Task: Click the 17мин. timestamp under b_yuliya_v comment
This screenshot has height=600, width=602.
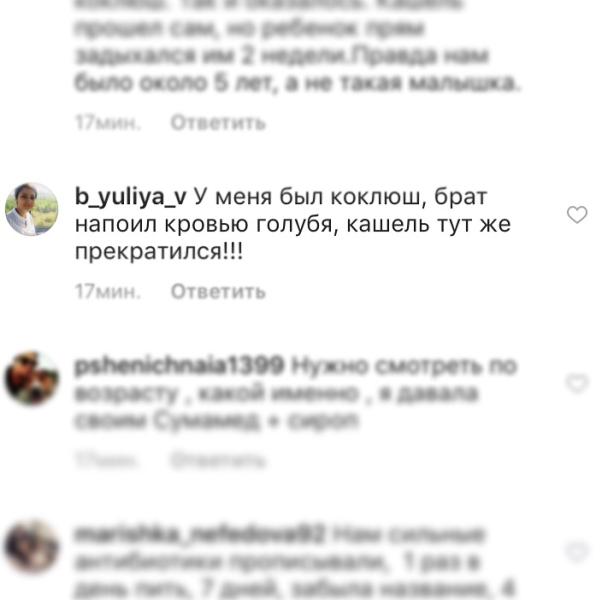Action: pyautogui.click(x=108, y=291)
